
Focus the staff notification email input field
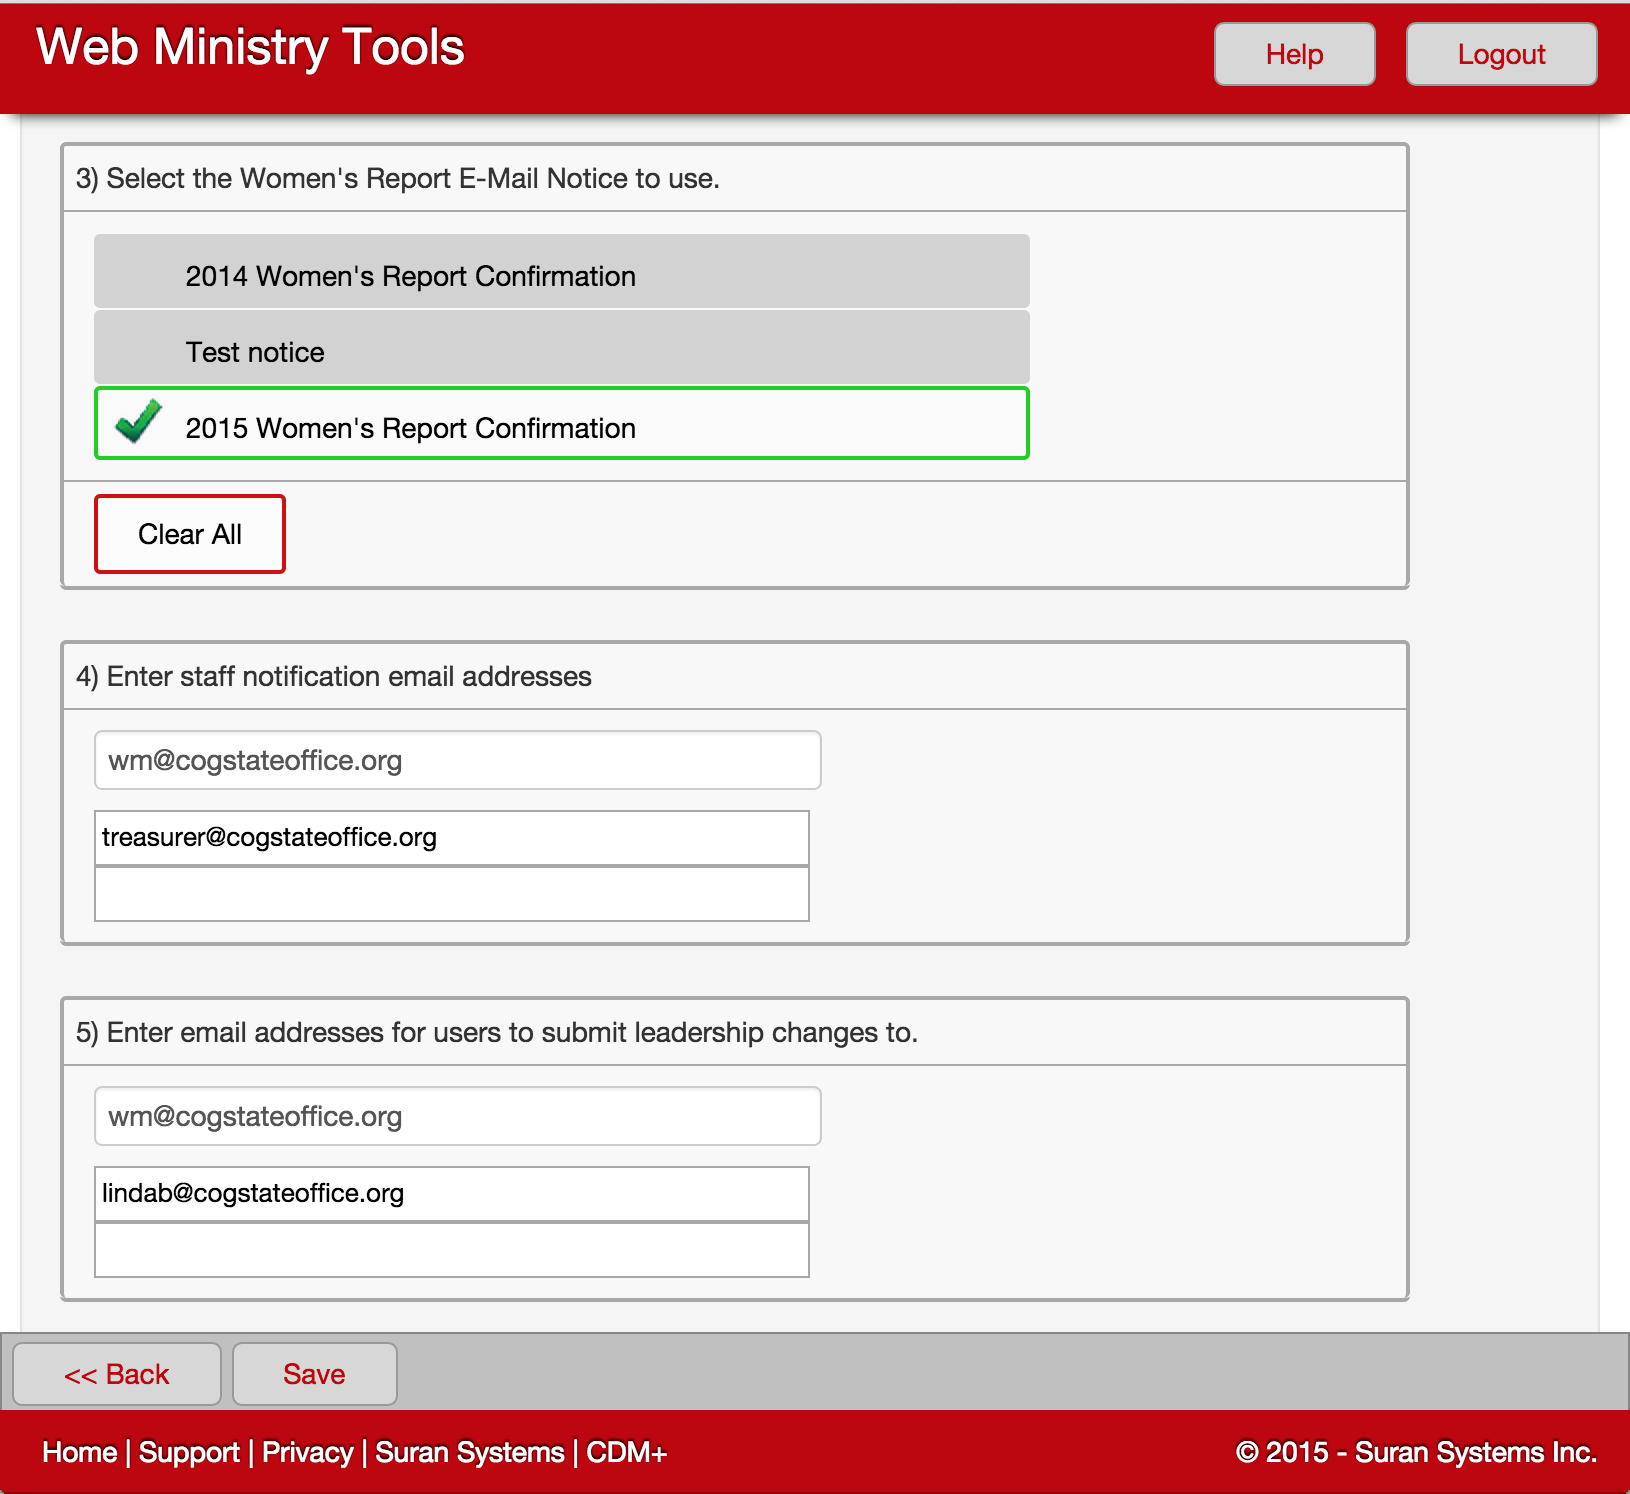pyautogui.click(x=457, y=760)
